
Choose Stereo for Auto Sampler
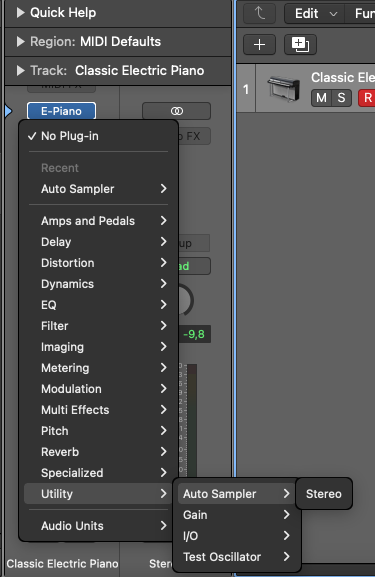(x=324, y=493)
